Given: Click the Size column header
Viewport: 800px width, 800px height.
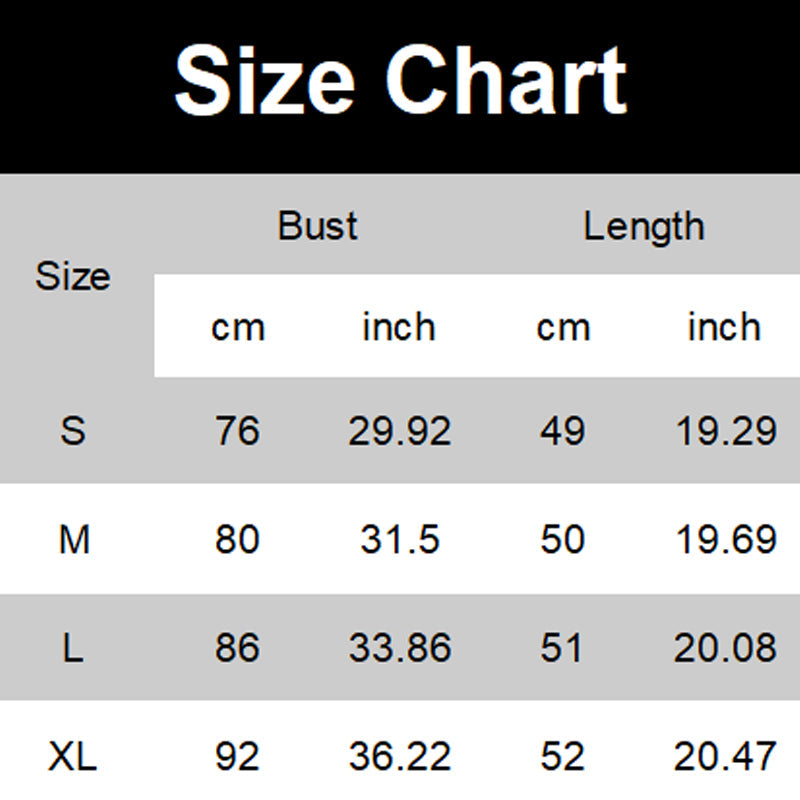Looking at the screenshot, I should pos(73,276).
